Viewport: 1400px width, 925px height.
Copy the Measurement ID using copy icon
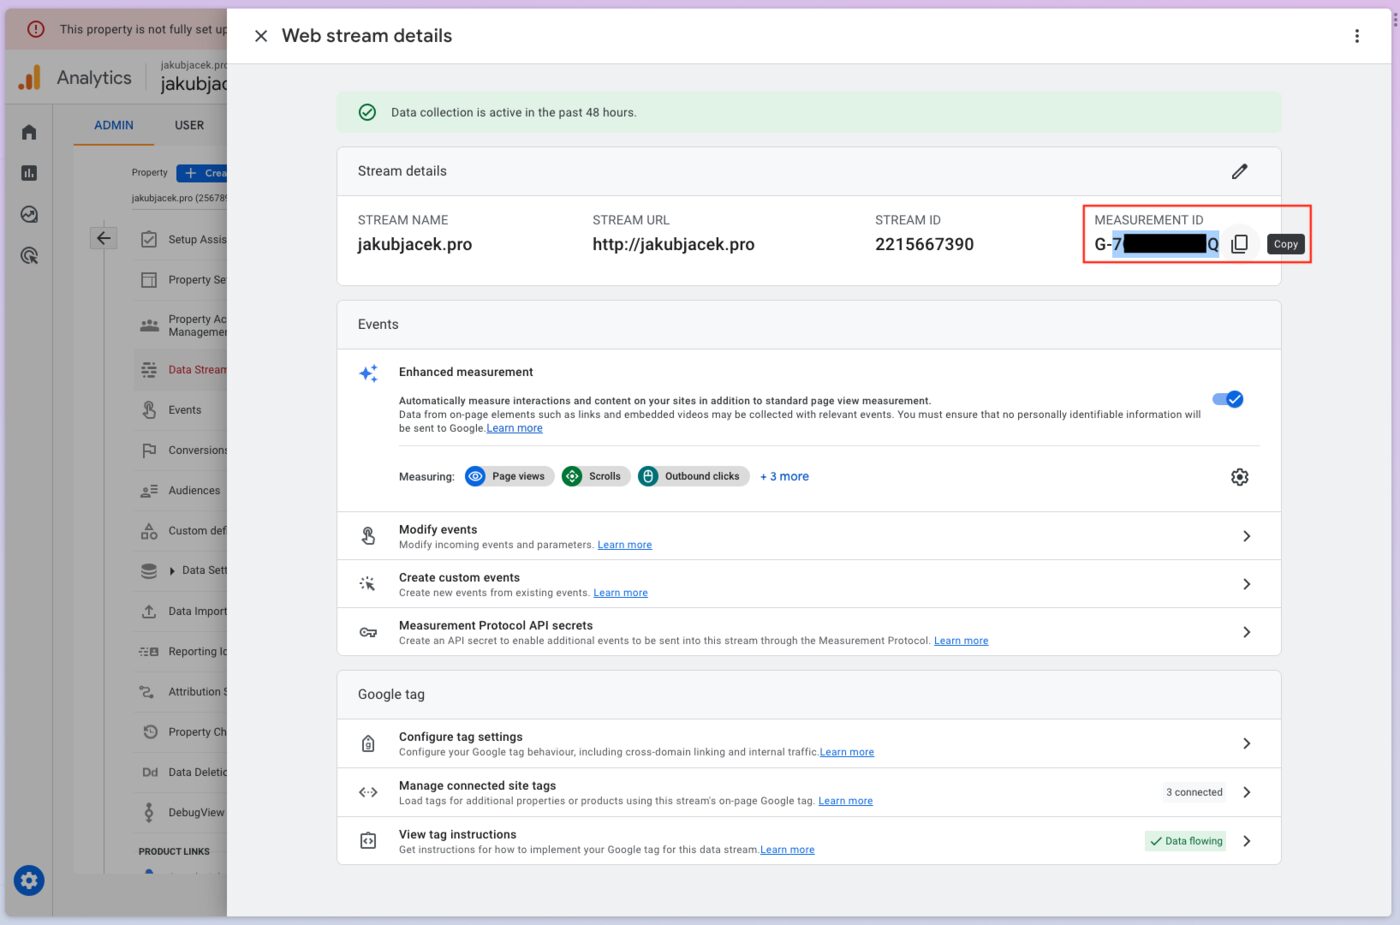pyautogui.click(x=1239, y=242)
